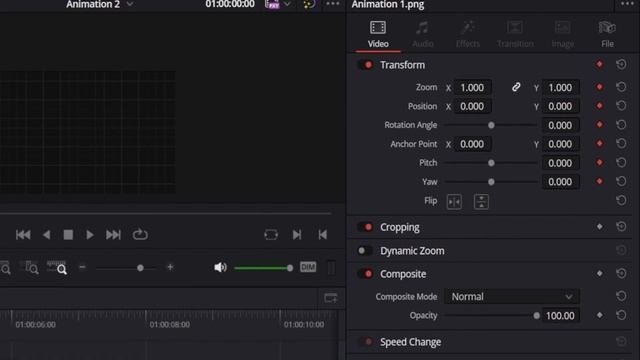Viewport: 640px width, 360px height.
Task: Reset the Rotation Angle value
Action: pos(621,124)
